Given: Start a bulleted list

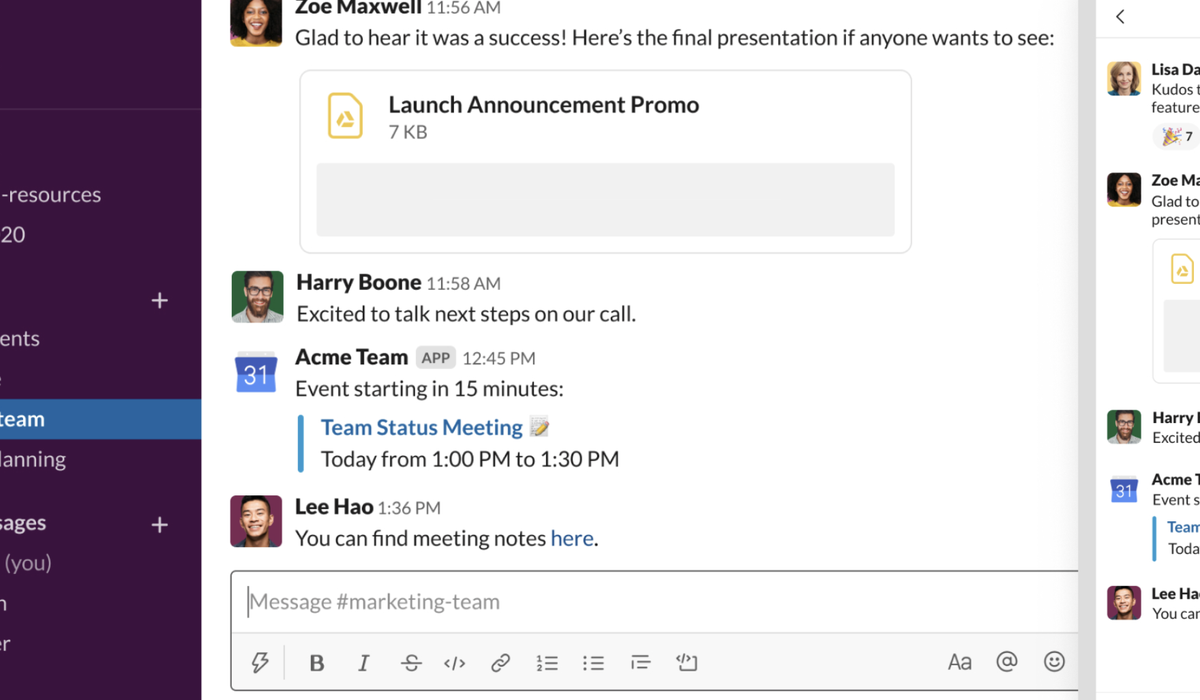Looking at the screenshot, I should click(594, 662).
